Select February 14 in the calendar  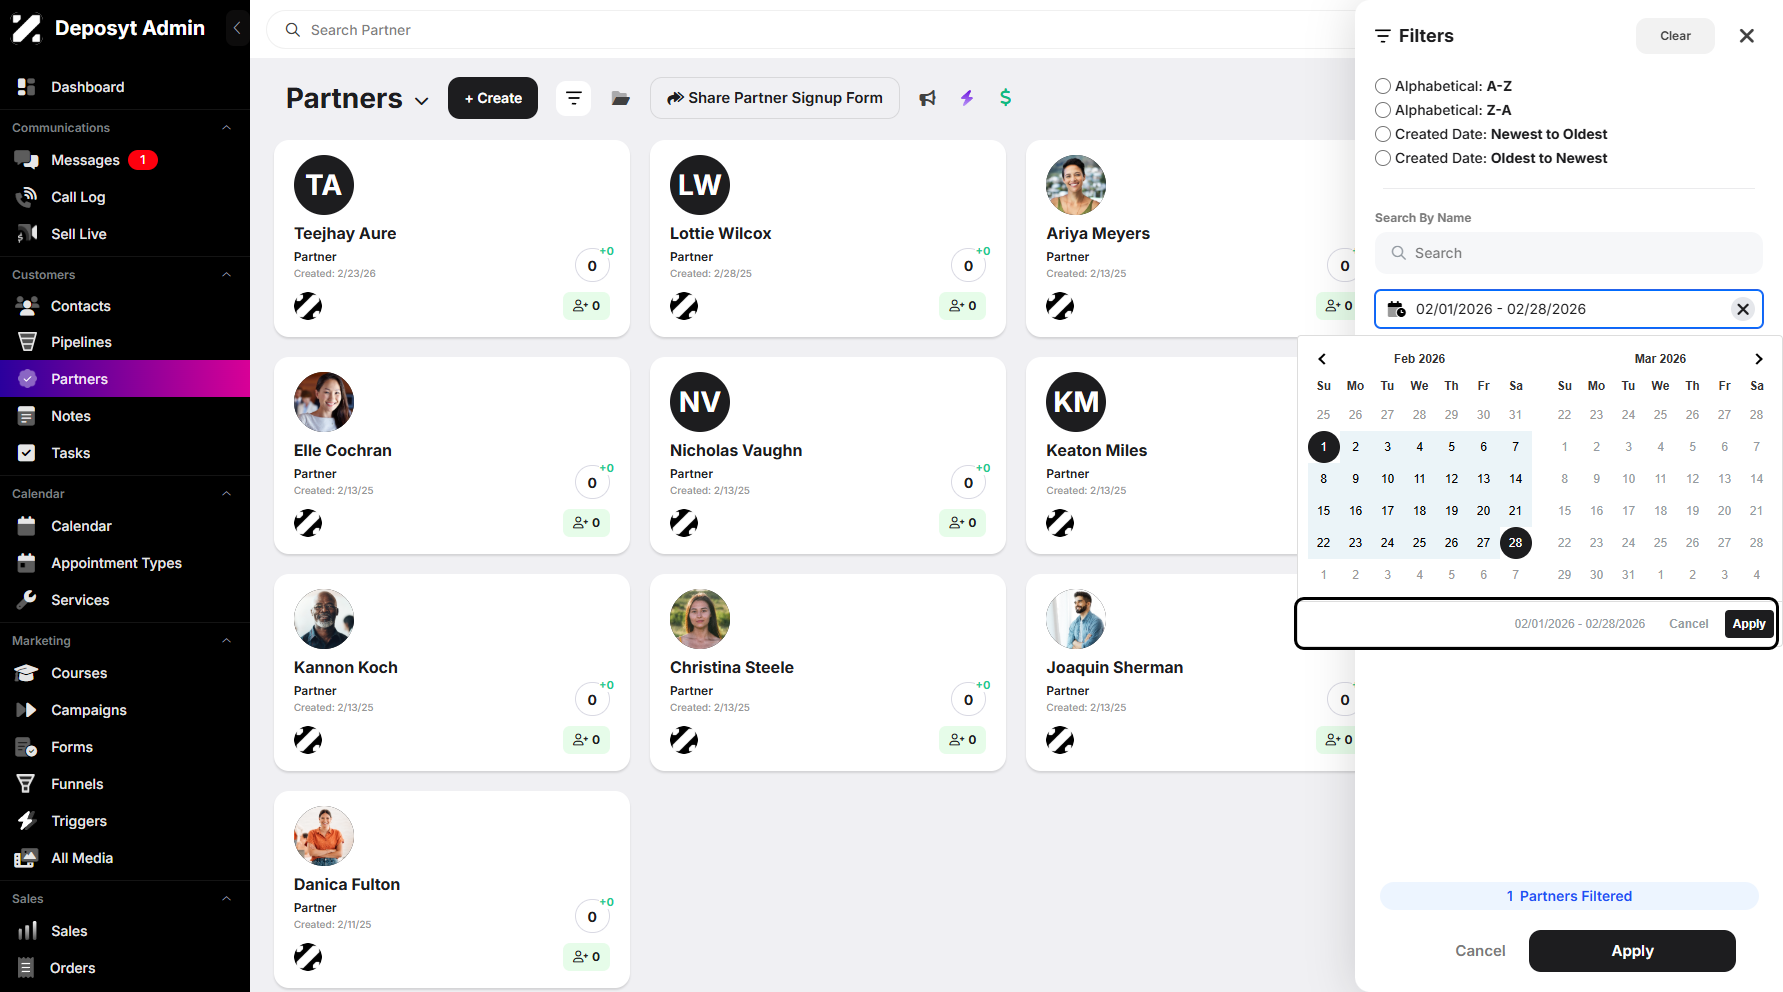(1516, 479)
